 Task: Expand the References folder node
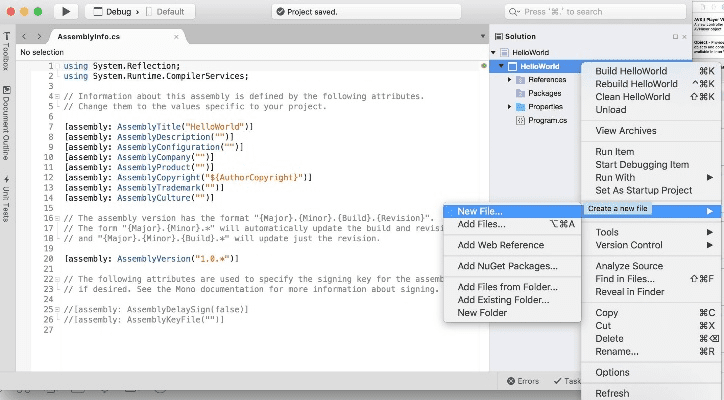[509, 80]
